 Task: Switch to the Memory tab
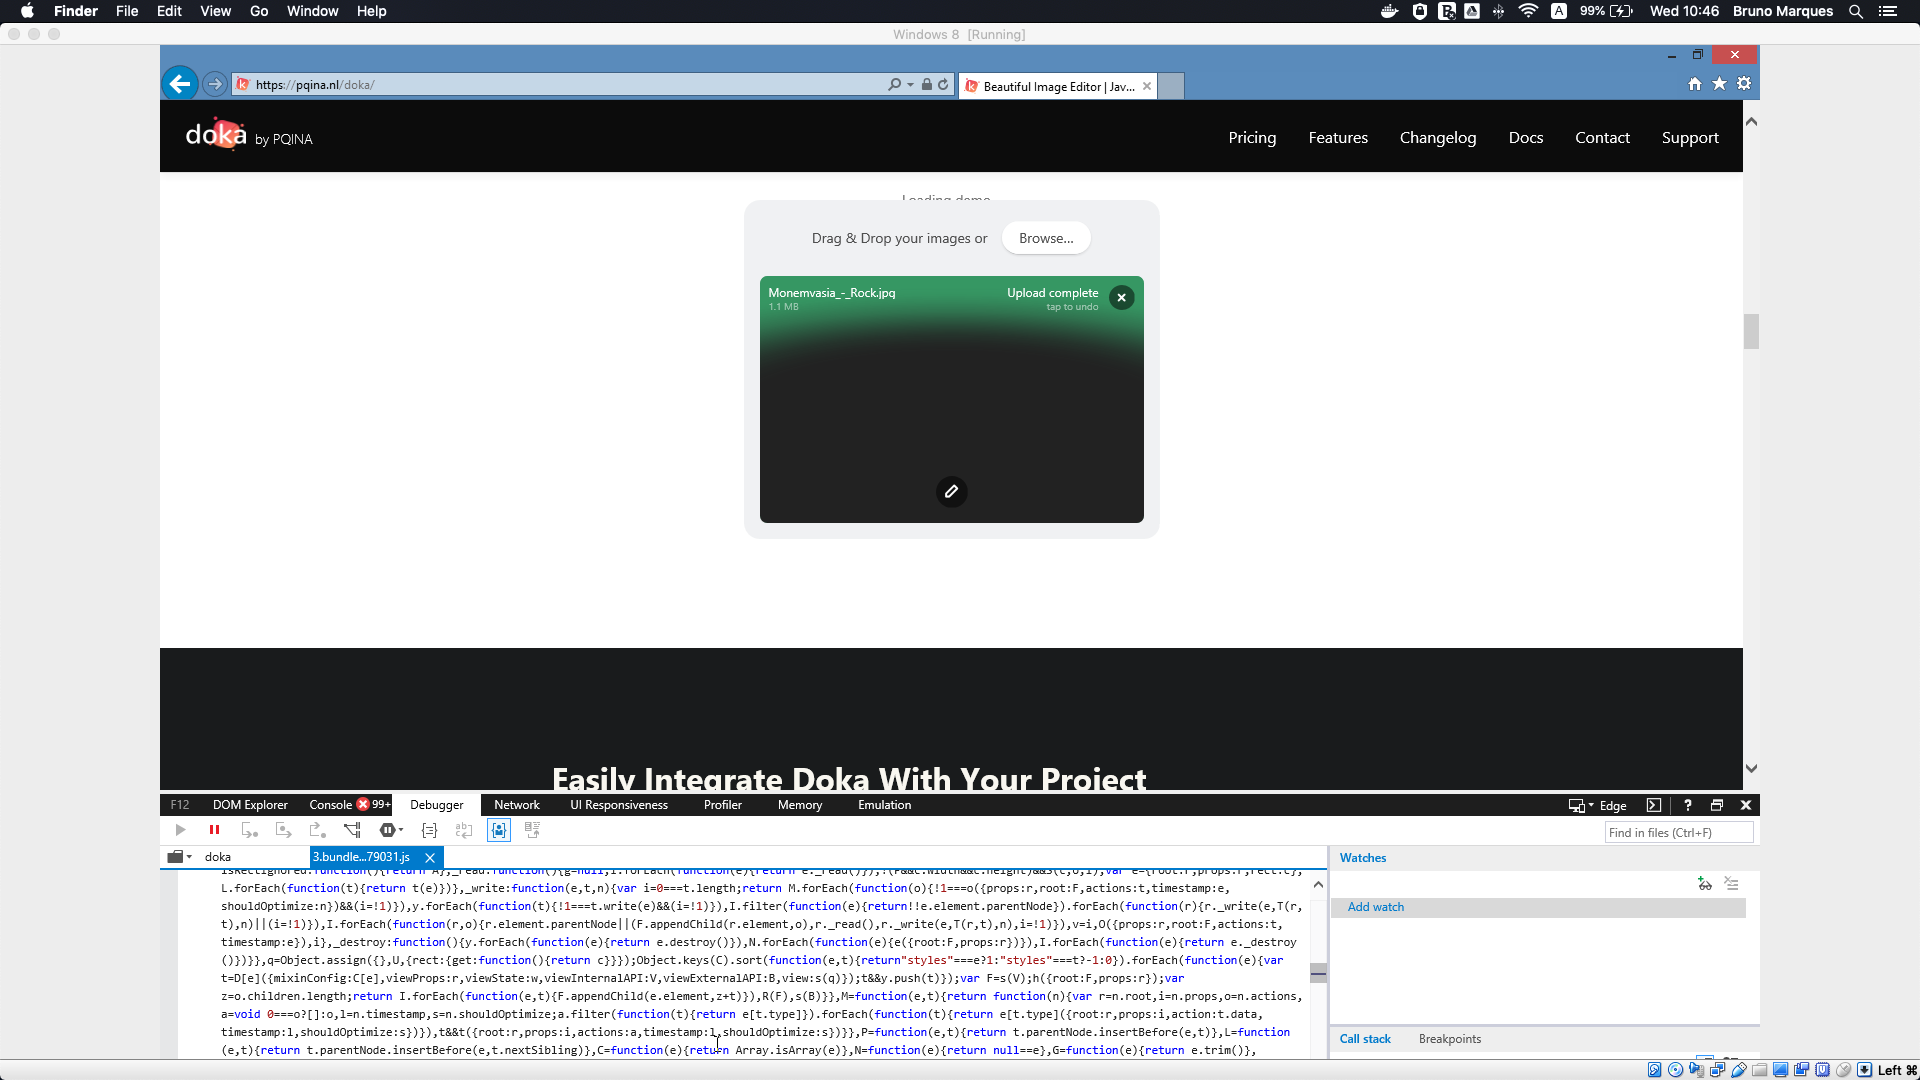coord(800,805)
